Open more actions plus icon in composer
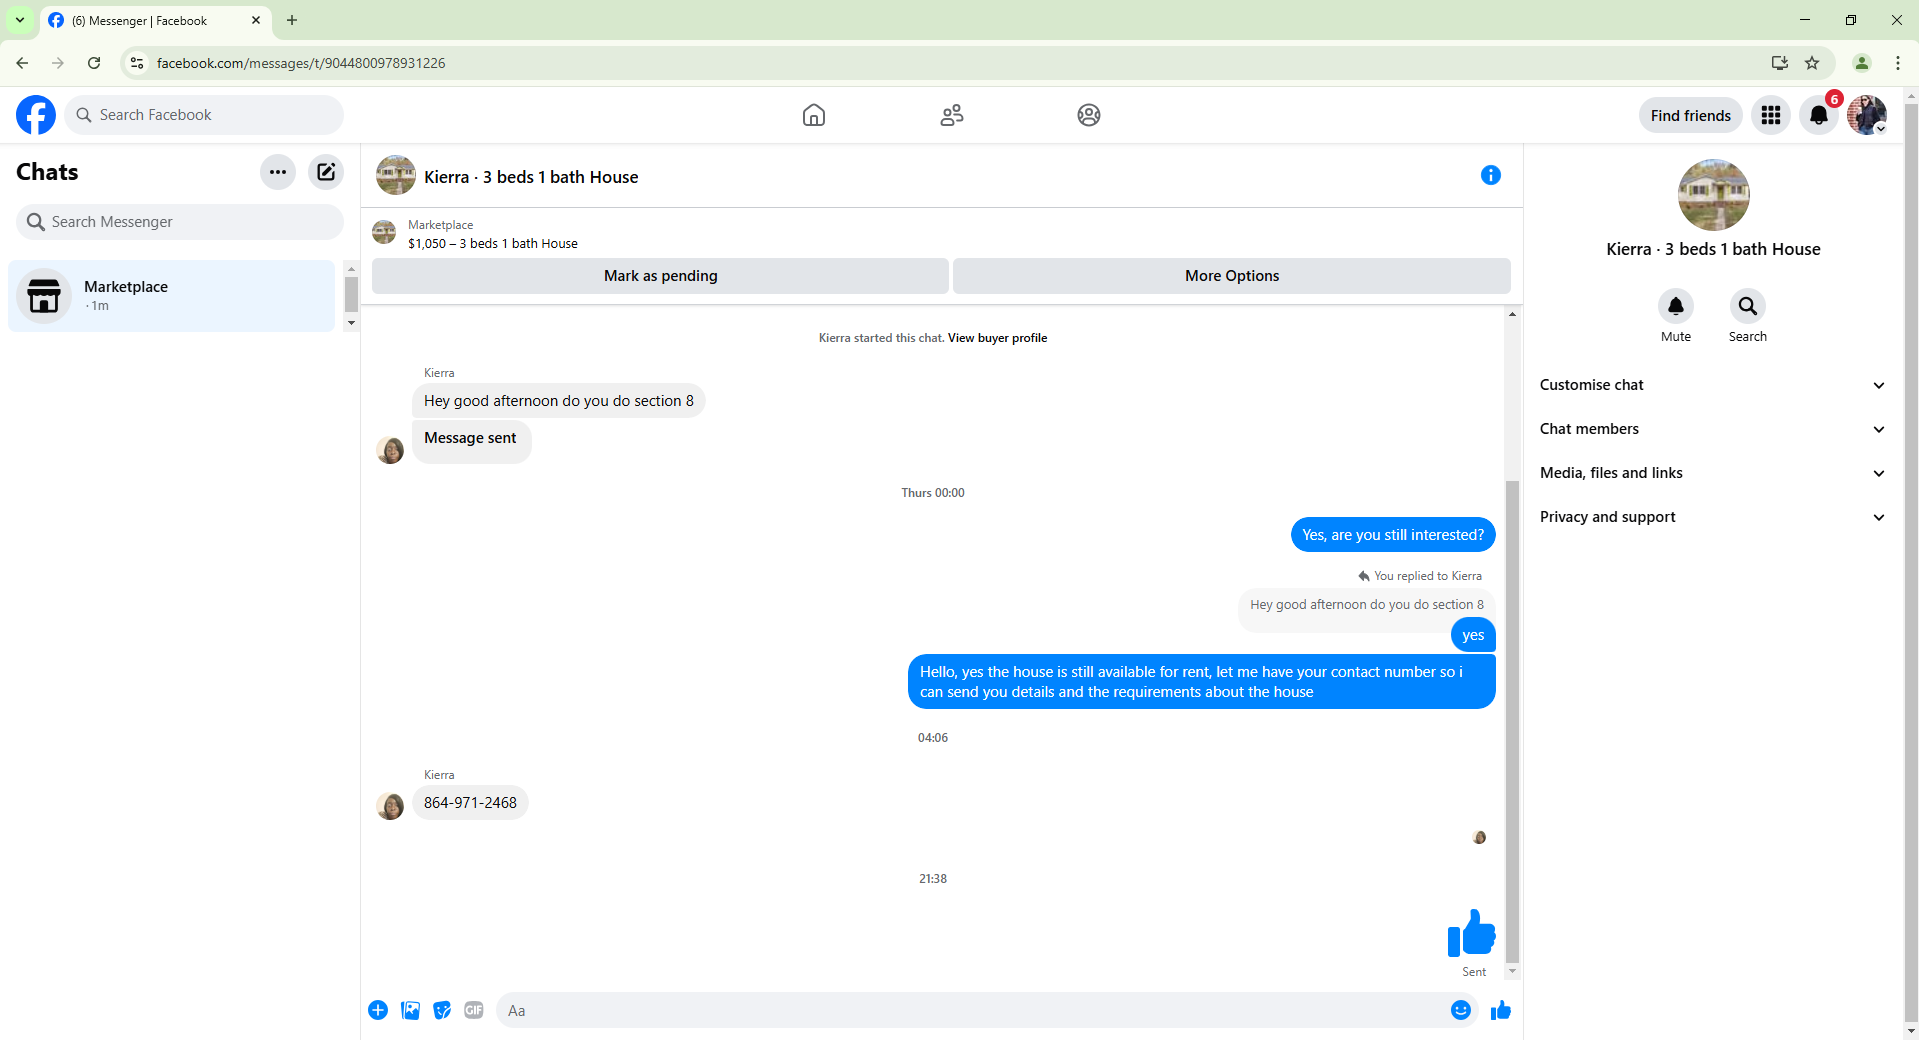 (x=378, y=1010)
